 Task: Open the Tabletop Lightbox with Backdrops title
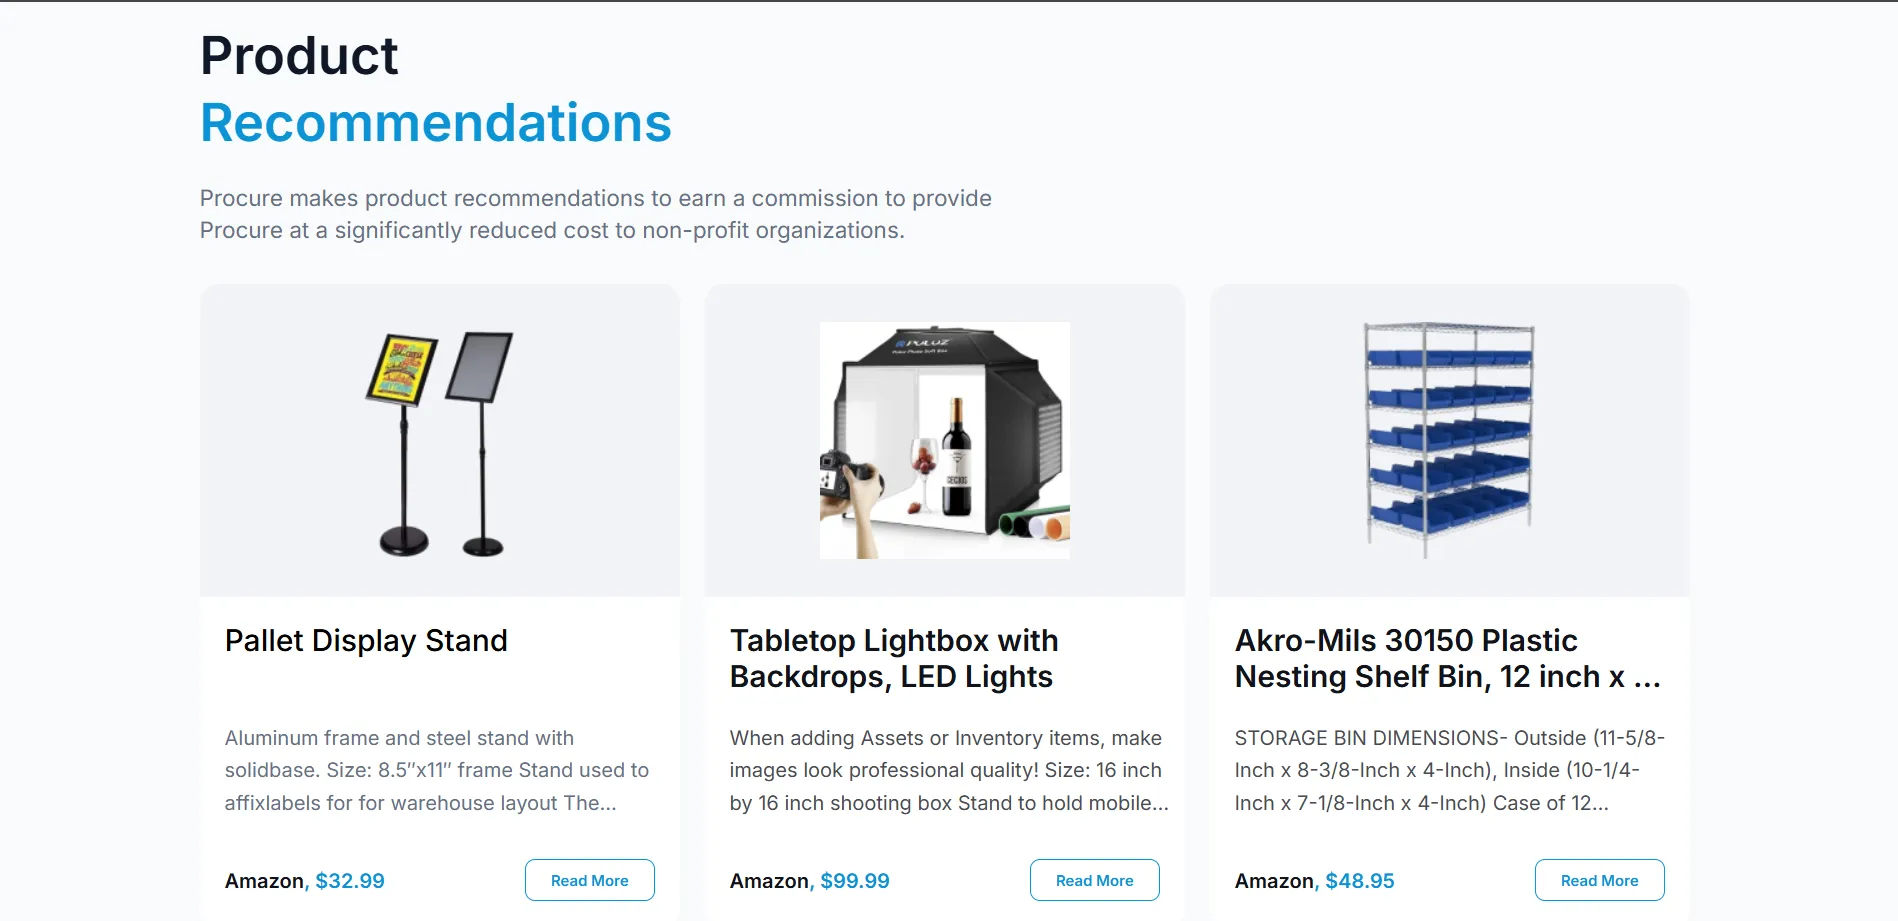pos(893,658)
